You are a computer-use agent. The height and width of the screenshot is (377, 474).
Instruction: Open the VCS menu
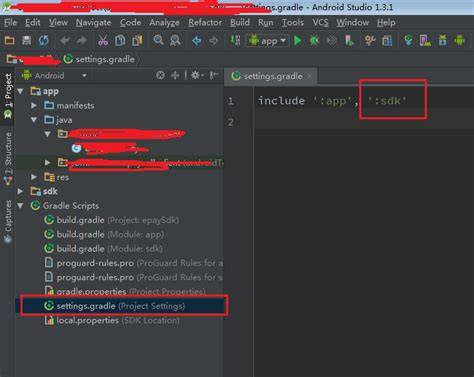pyautogui.click(x=320, y=22)
